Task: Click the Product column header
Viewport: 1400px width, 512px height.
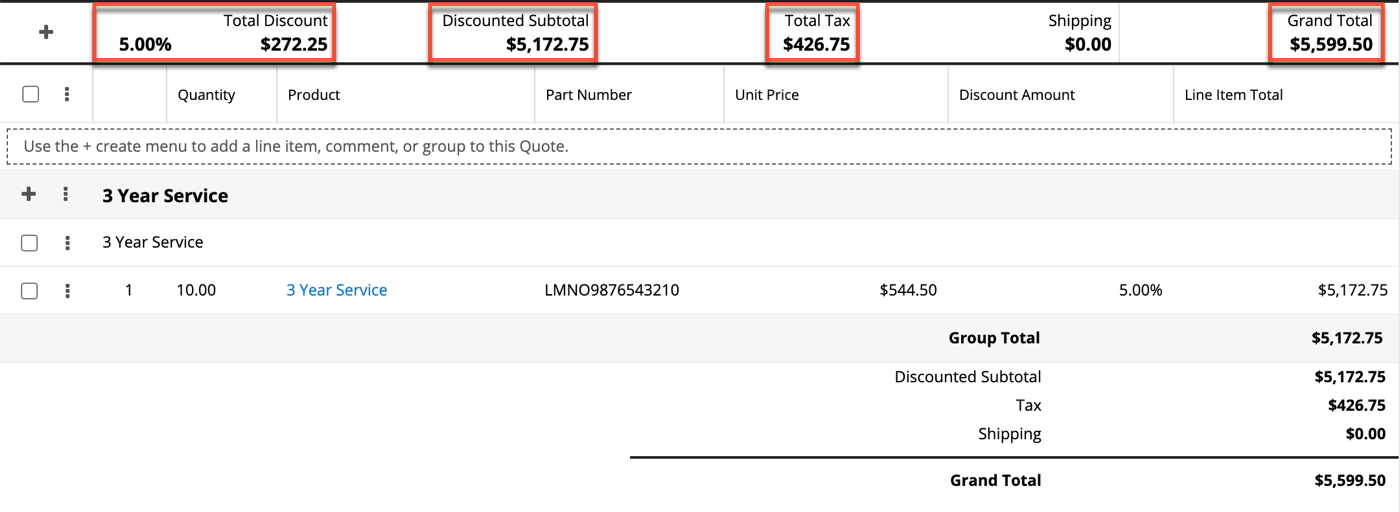Action: pyautogui.click(x=314, y=95)
